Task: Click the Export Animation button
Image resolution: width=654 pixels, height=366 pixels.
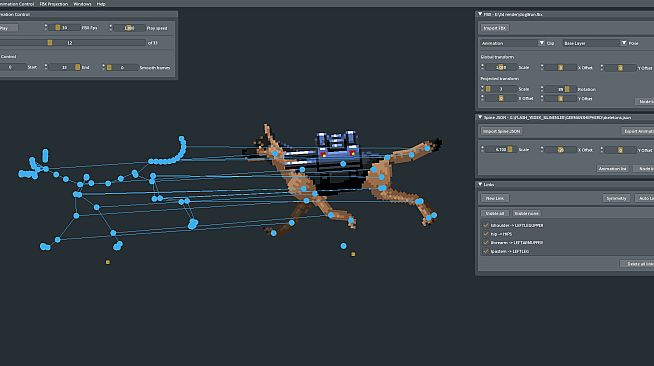Action: (638, 131)
